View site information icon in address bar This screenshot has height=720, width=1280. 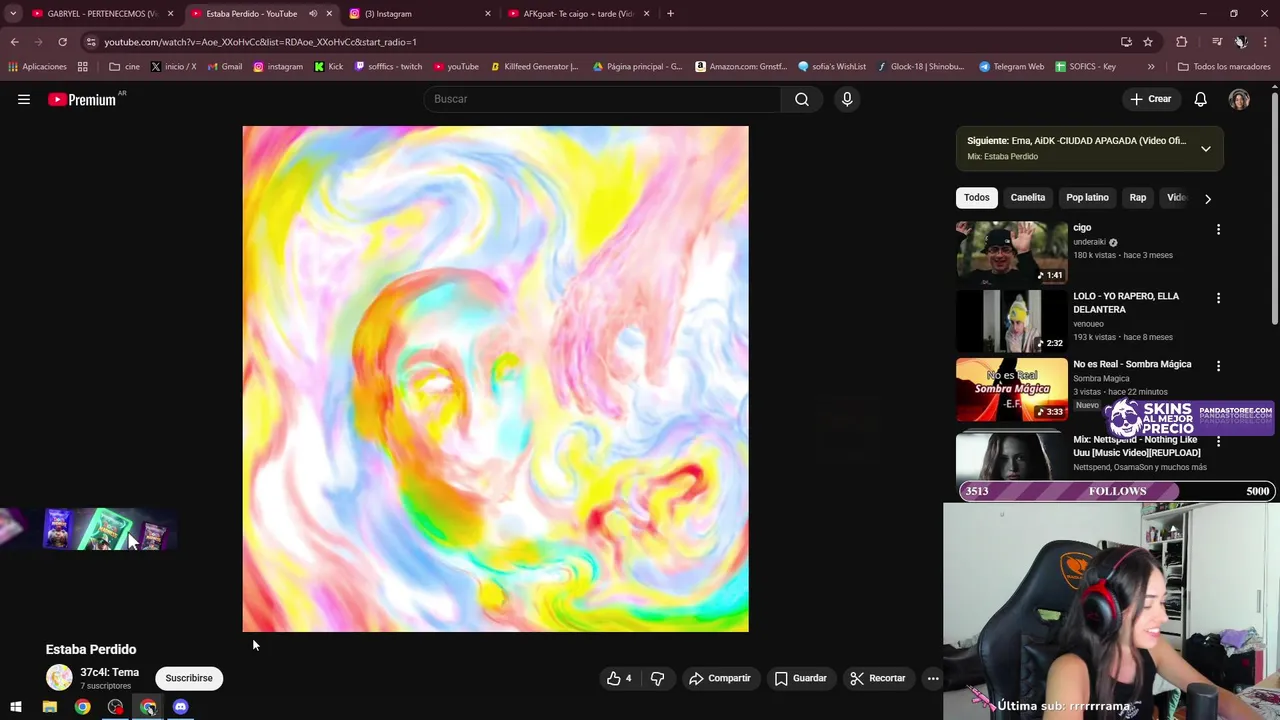click(x=91, y=42)
